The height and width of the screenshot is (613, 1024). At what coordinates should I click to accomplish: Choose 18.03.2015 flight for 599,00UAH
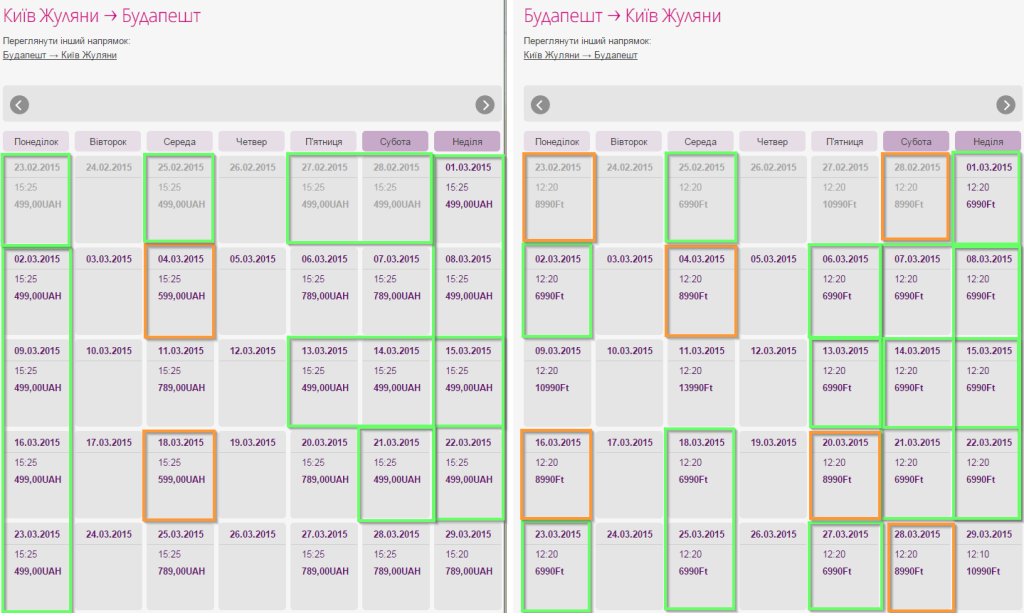pyautogui.click(x=180, y=475)
